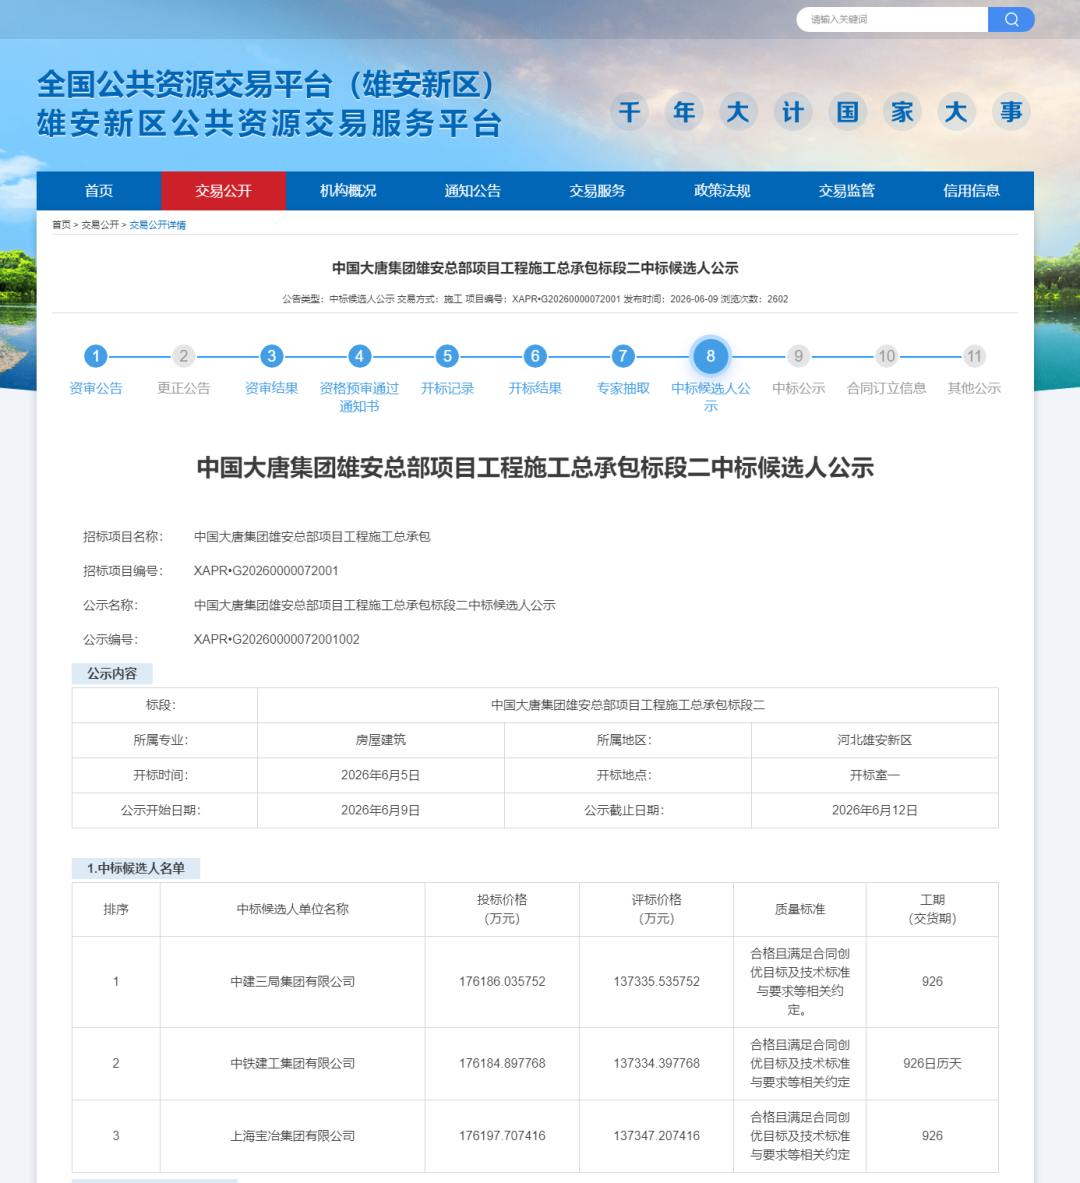Click the 交易公开详情 breadcrumb link
Viewport: 1080px width, 1183px height.
pos(157,225)
